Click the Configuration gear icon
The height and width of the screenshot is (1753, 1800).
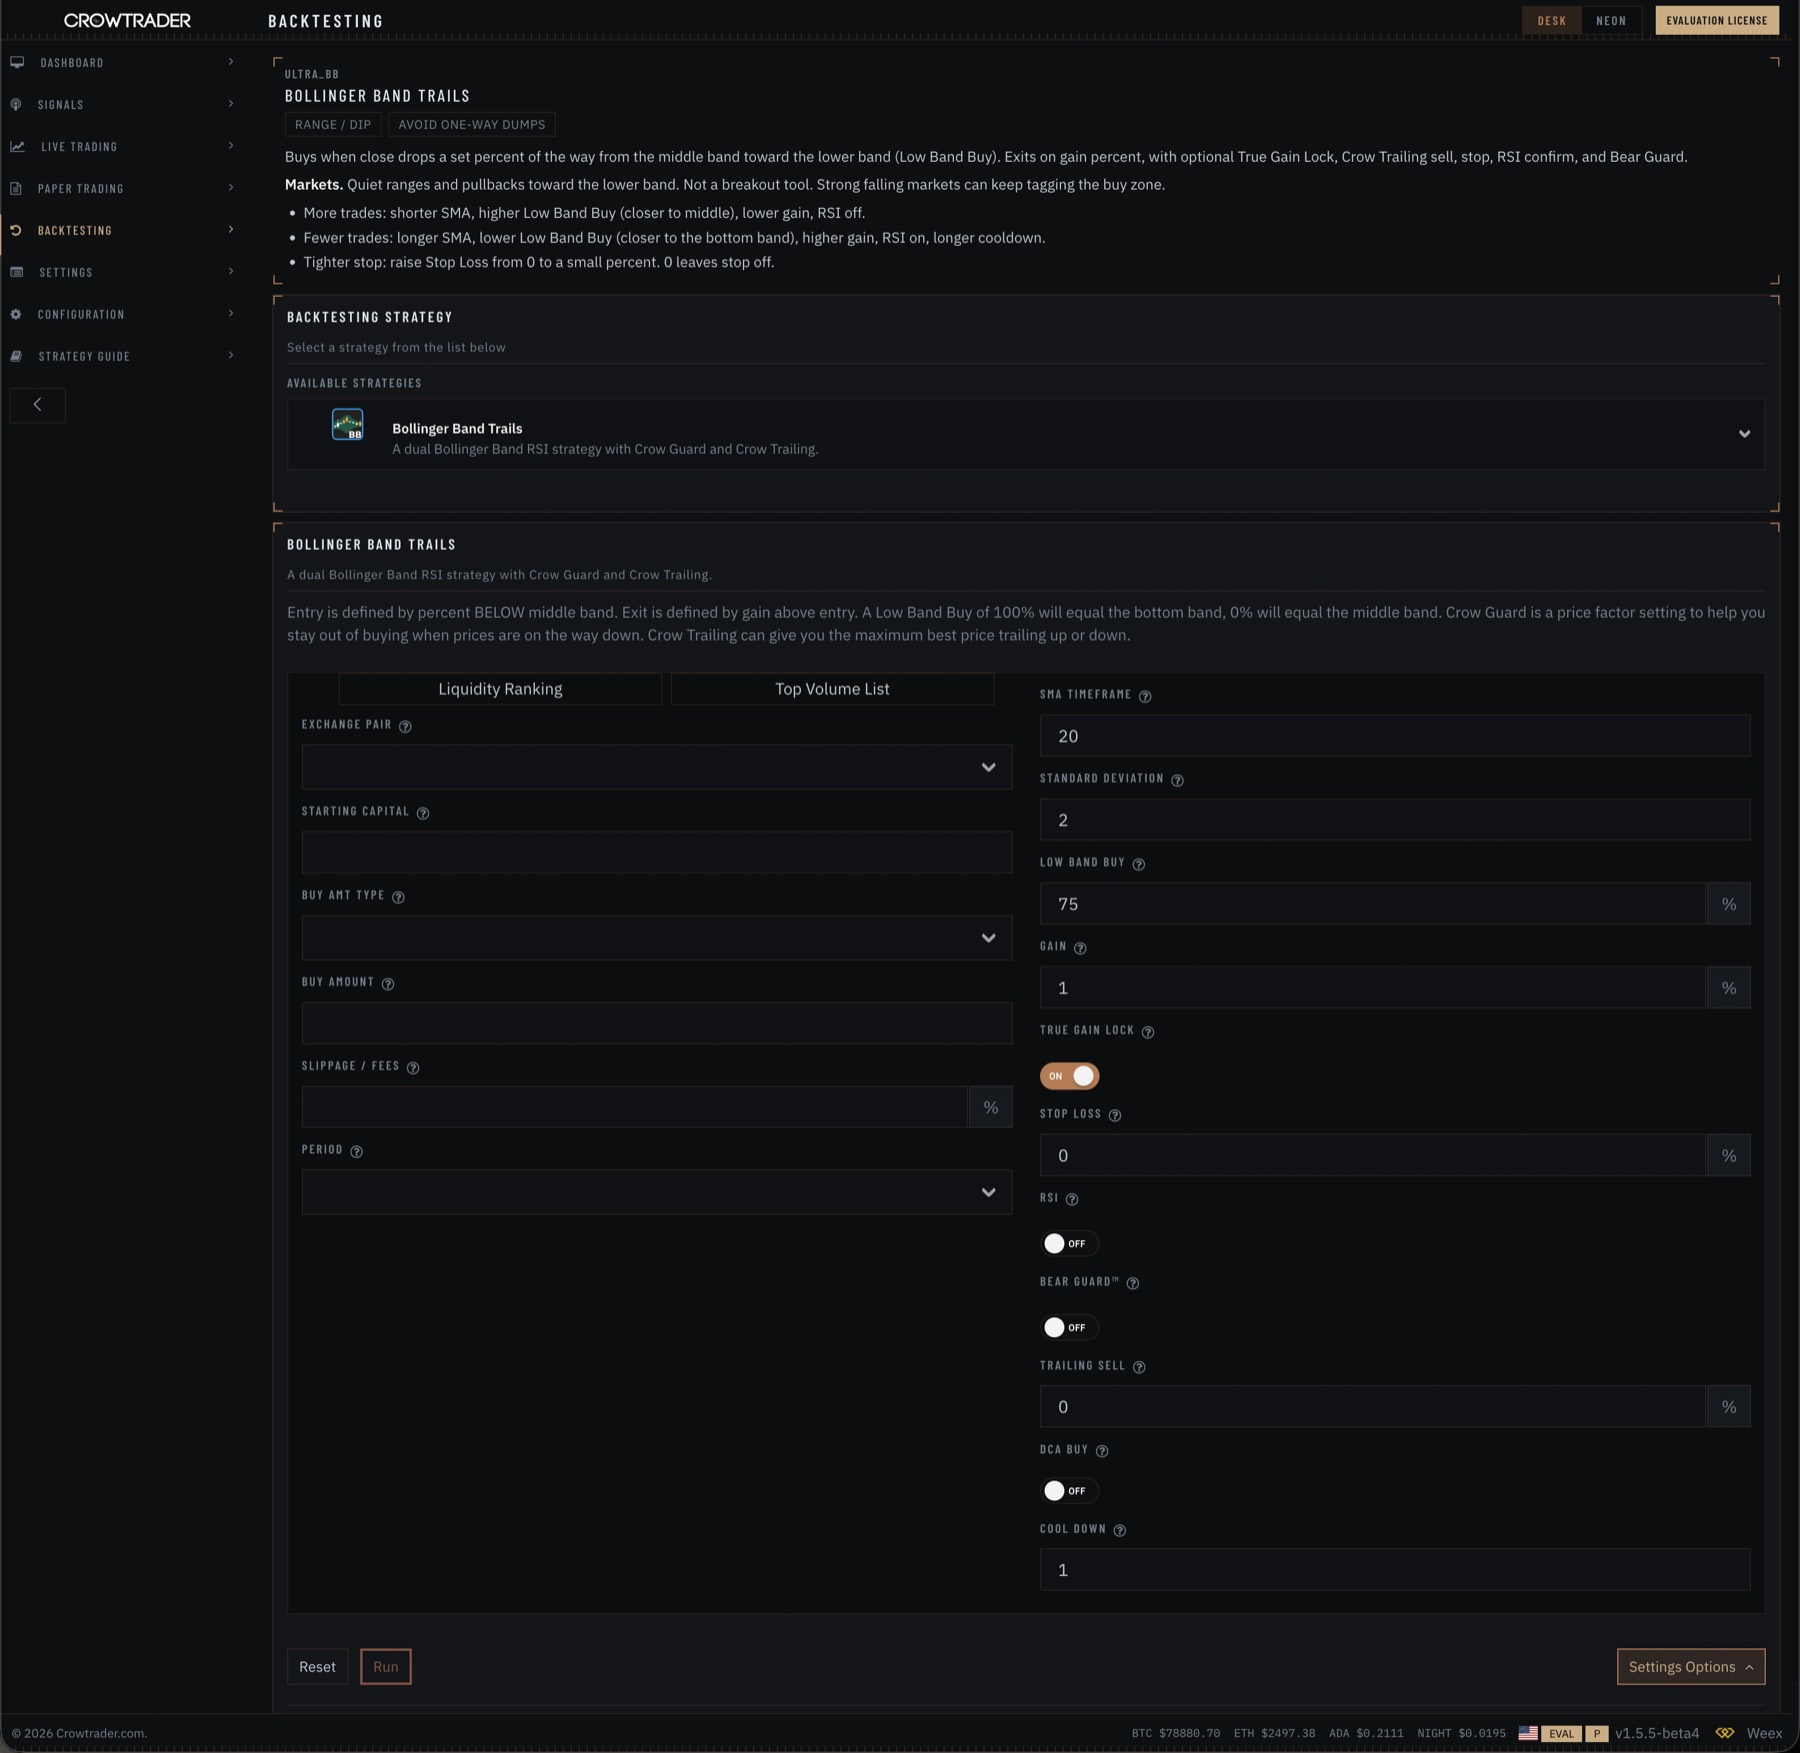(16, 314)
